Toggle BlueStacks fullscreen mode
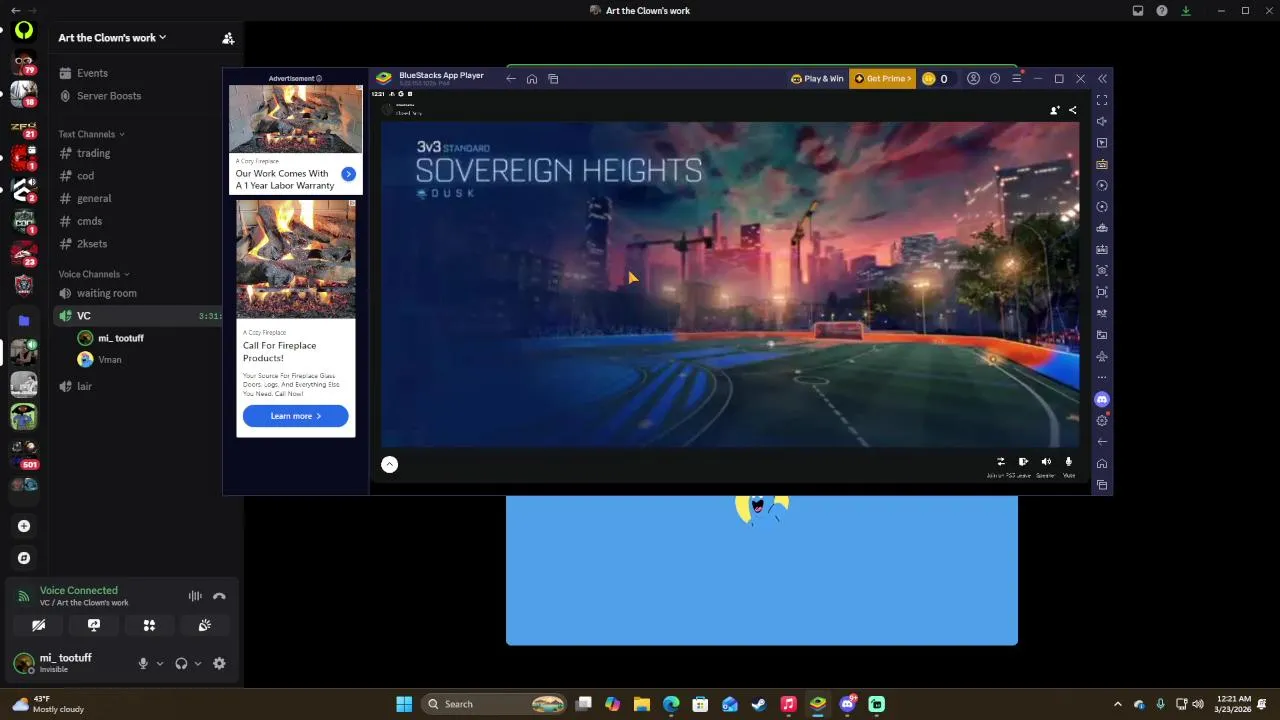 coord(1102,100)
